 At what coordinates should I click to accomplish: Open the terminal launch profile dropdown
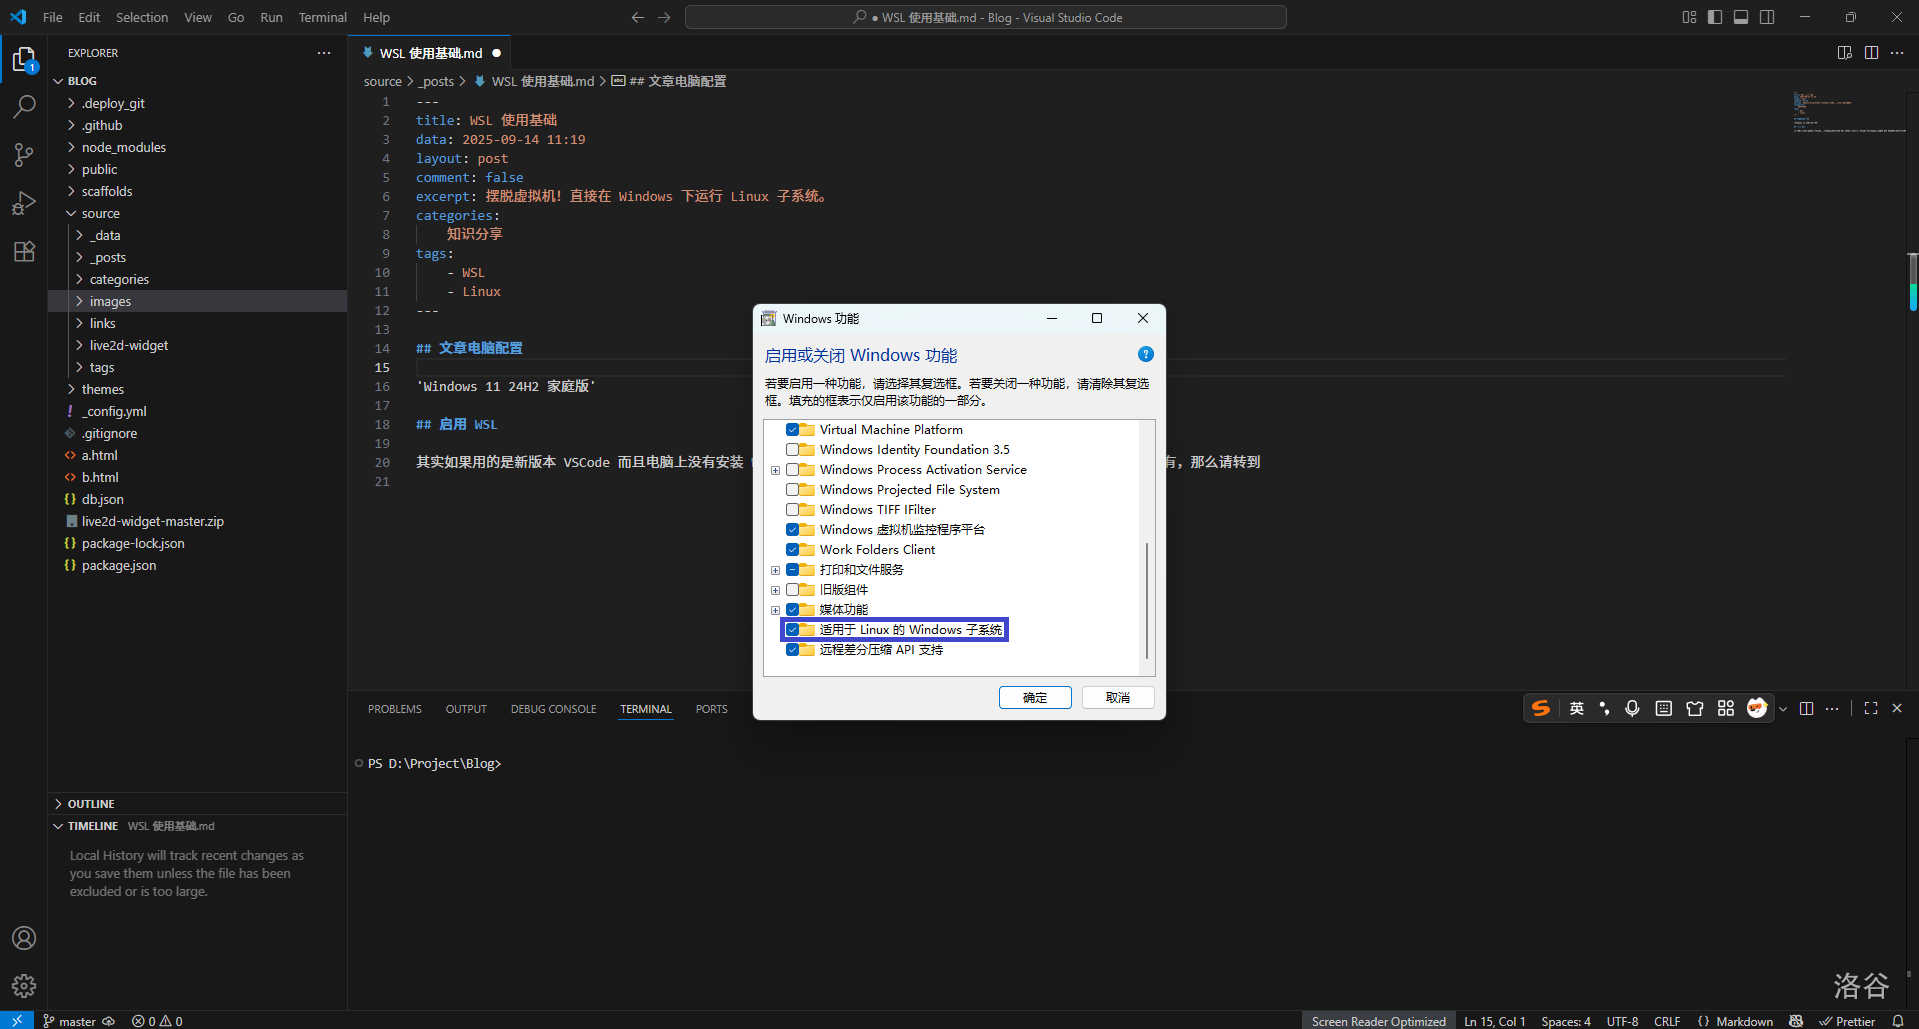pos(1783,708)
